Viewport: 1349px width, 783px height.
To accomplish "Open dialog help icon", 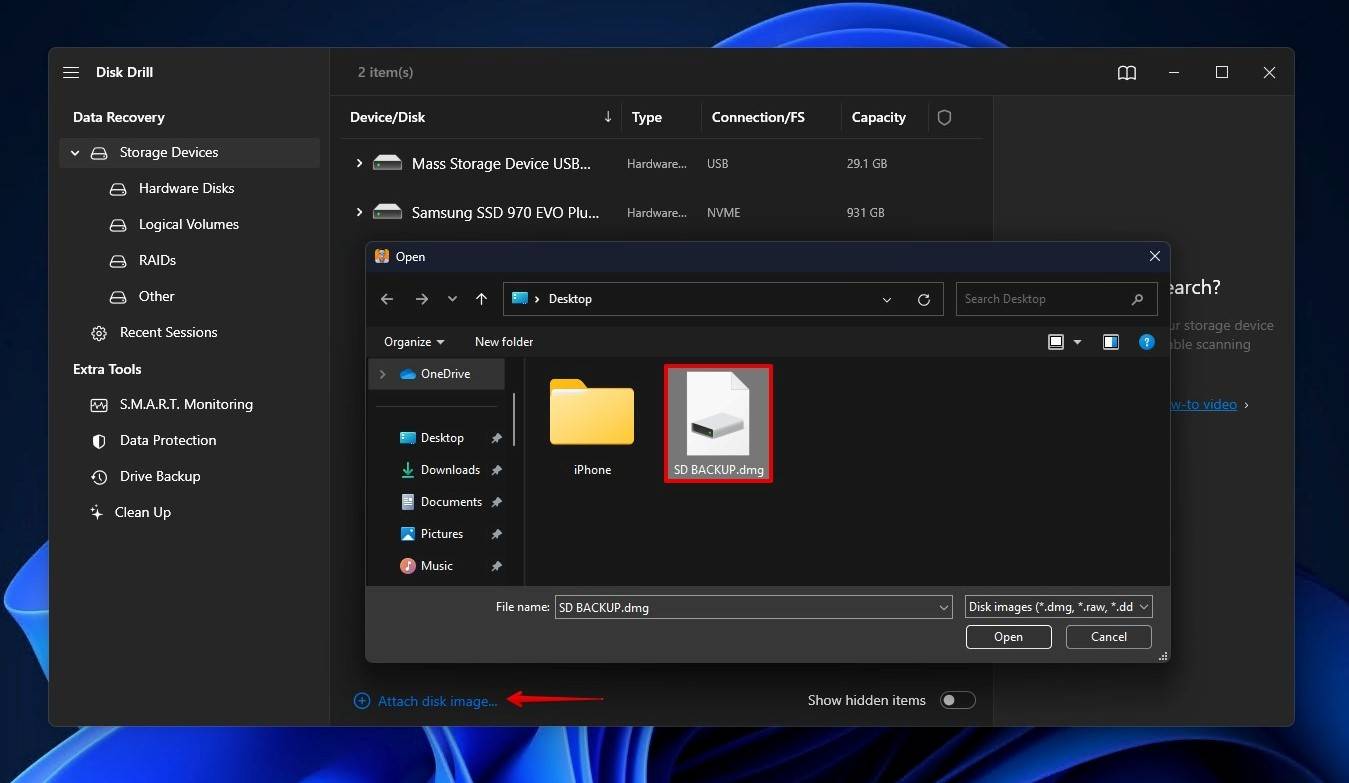I will click(1147, 342).
